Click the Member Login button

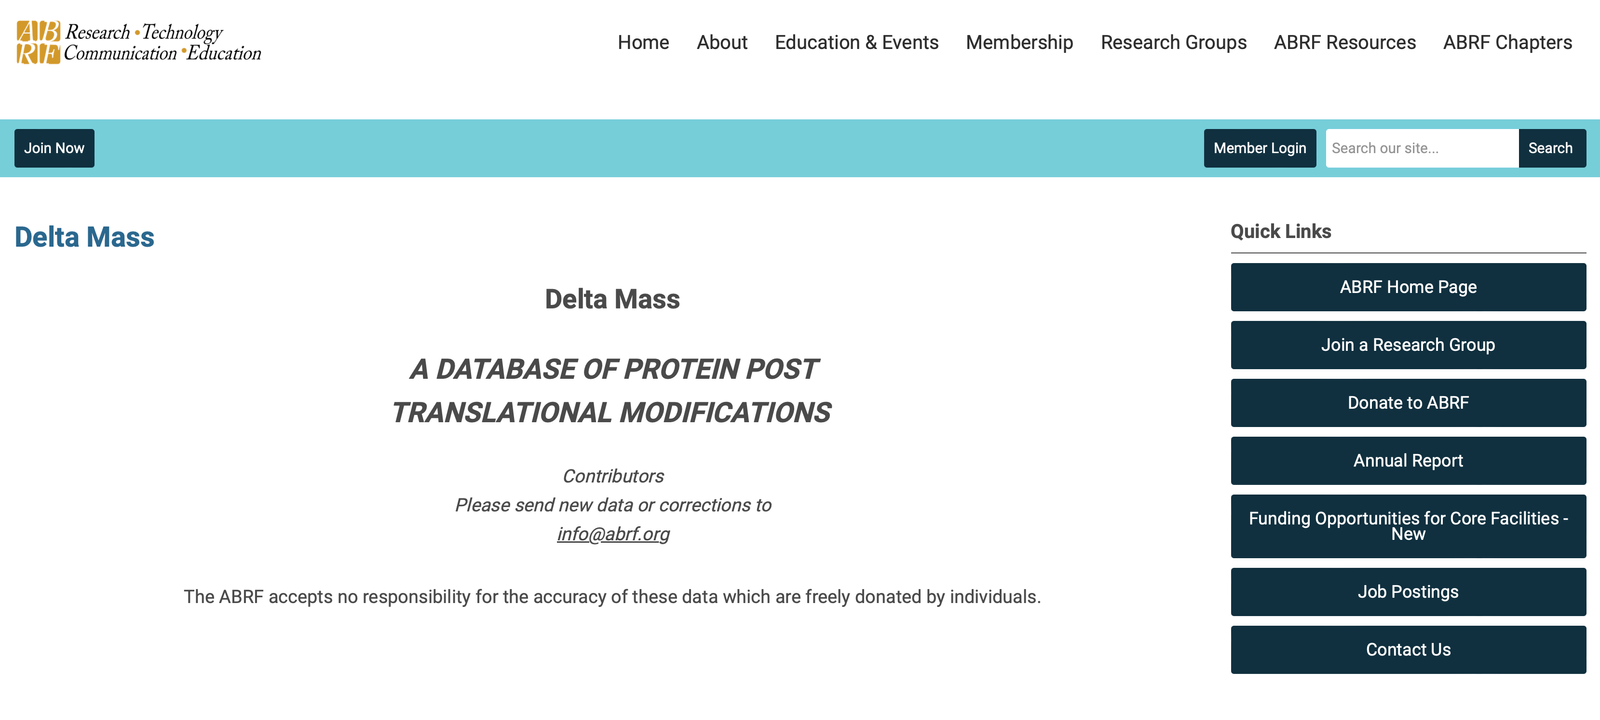click(x=1259, y=148)
